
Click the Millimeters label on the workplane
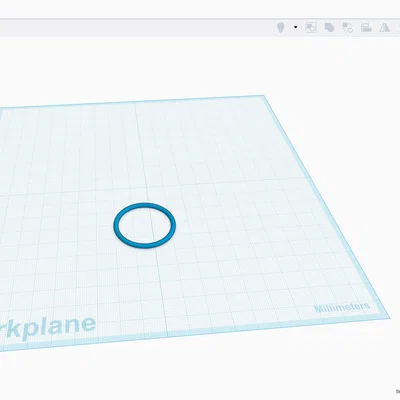pyautogui.click(x=342, y=308)
